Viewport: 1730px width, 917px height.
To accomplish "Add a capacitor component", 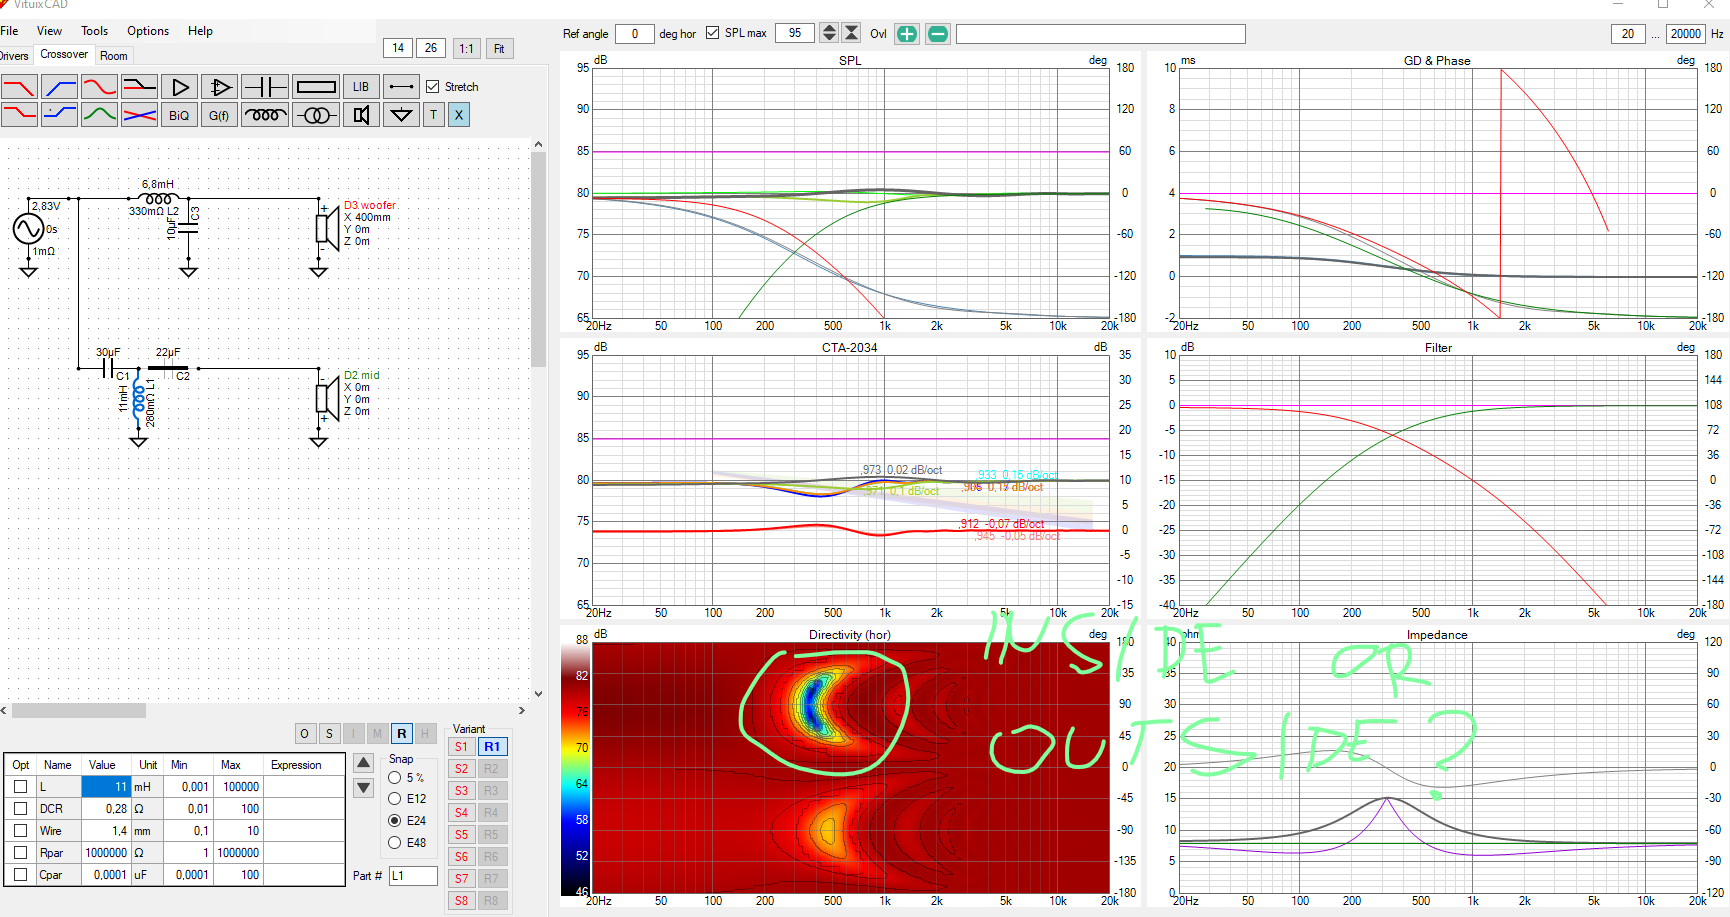I will pos(265,87).
